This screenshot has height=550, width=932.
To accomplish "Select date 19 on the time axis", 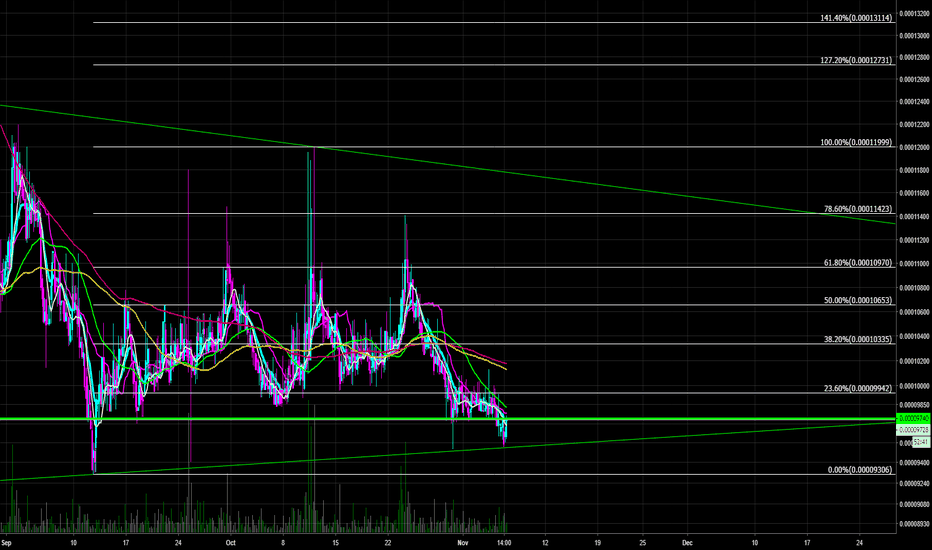I will pos(597,543).
